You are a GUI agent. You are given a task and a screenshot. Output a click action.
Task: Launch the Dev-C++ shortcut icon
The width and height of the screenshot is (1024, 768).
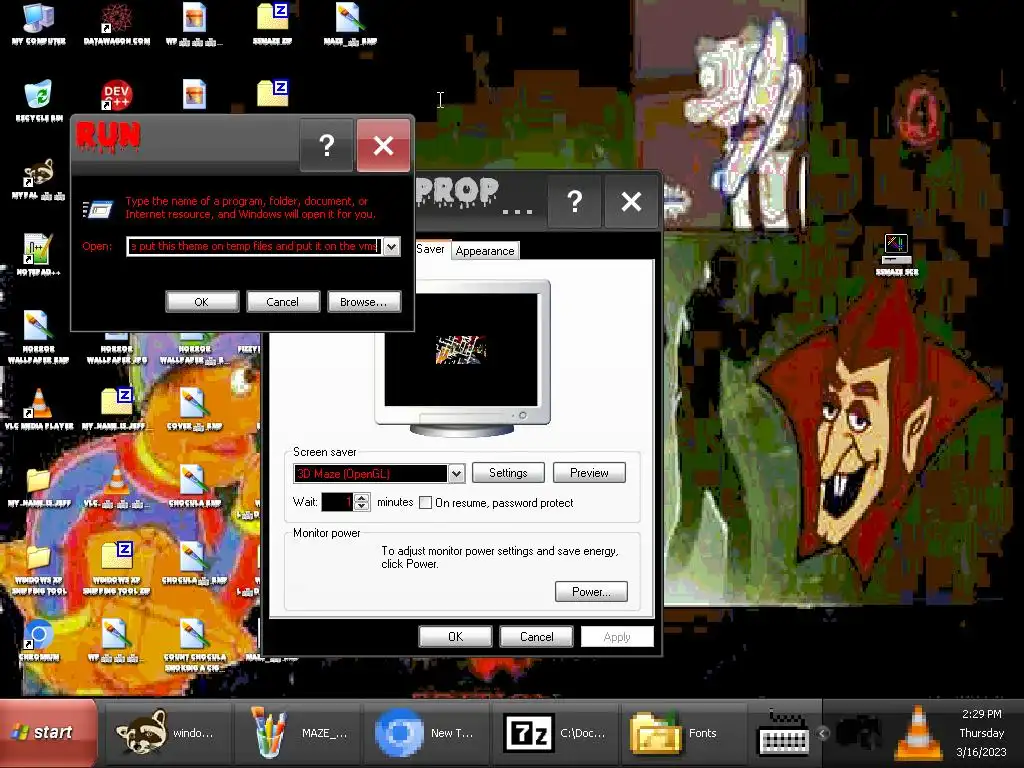coord(116,95)
